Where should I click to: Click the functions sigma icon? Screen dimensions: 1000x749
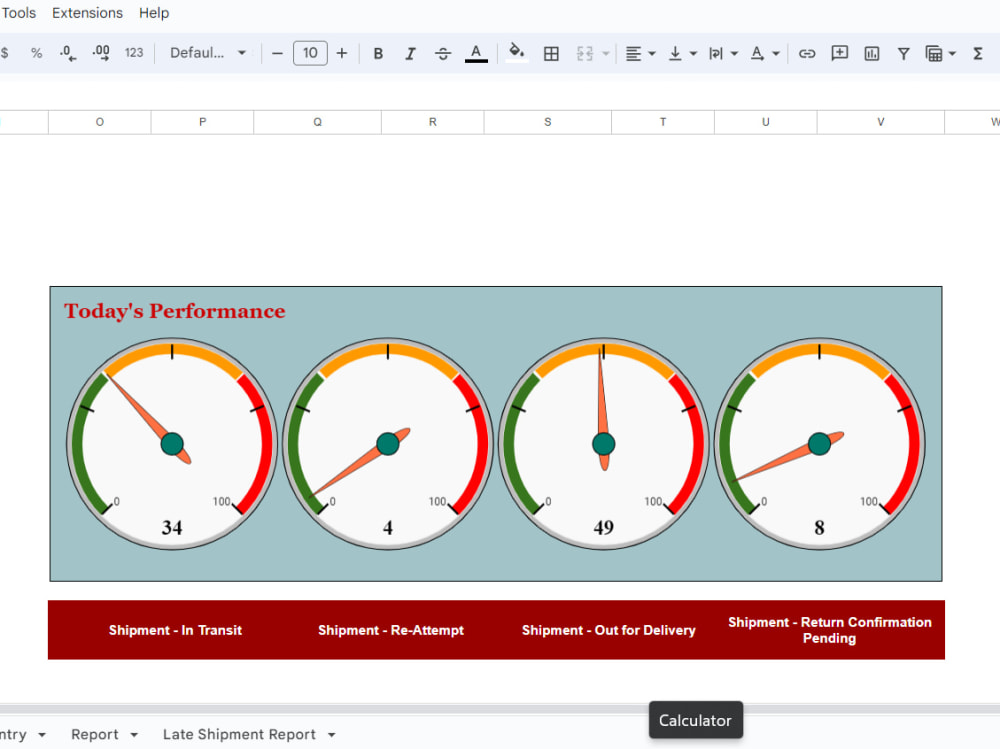click(x=978, y=54)
